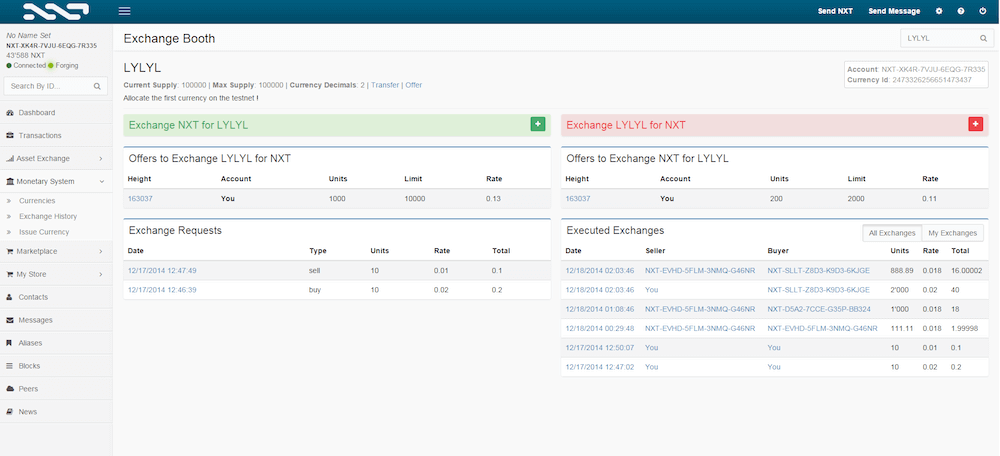Open Aliases from sidebar
Viewport: 1000px width, 456px height.
pyautogui.click(x=56, y=343)
